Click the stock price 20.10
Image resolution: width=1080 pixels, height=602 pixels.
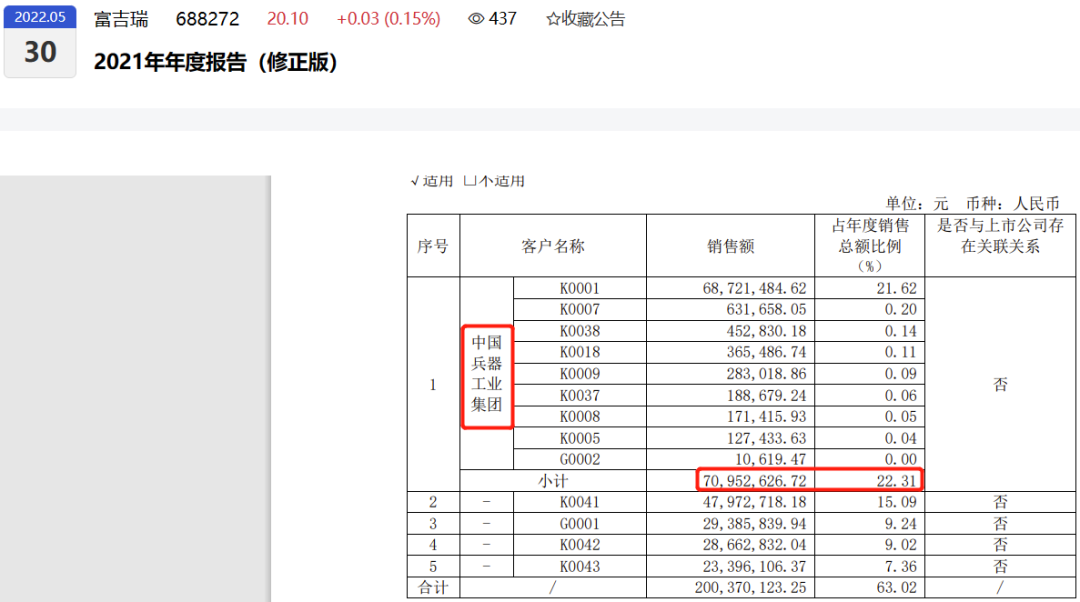point(288,19)
